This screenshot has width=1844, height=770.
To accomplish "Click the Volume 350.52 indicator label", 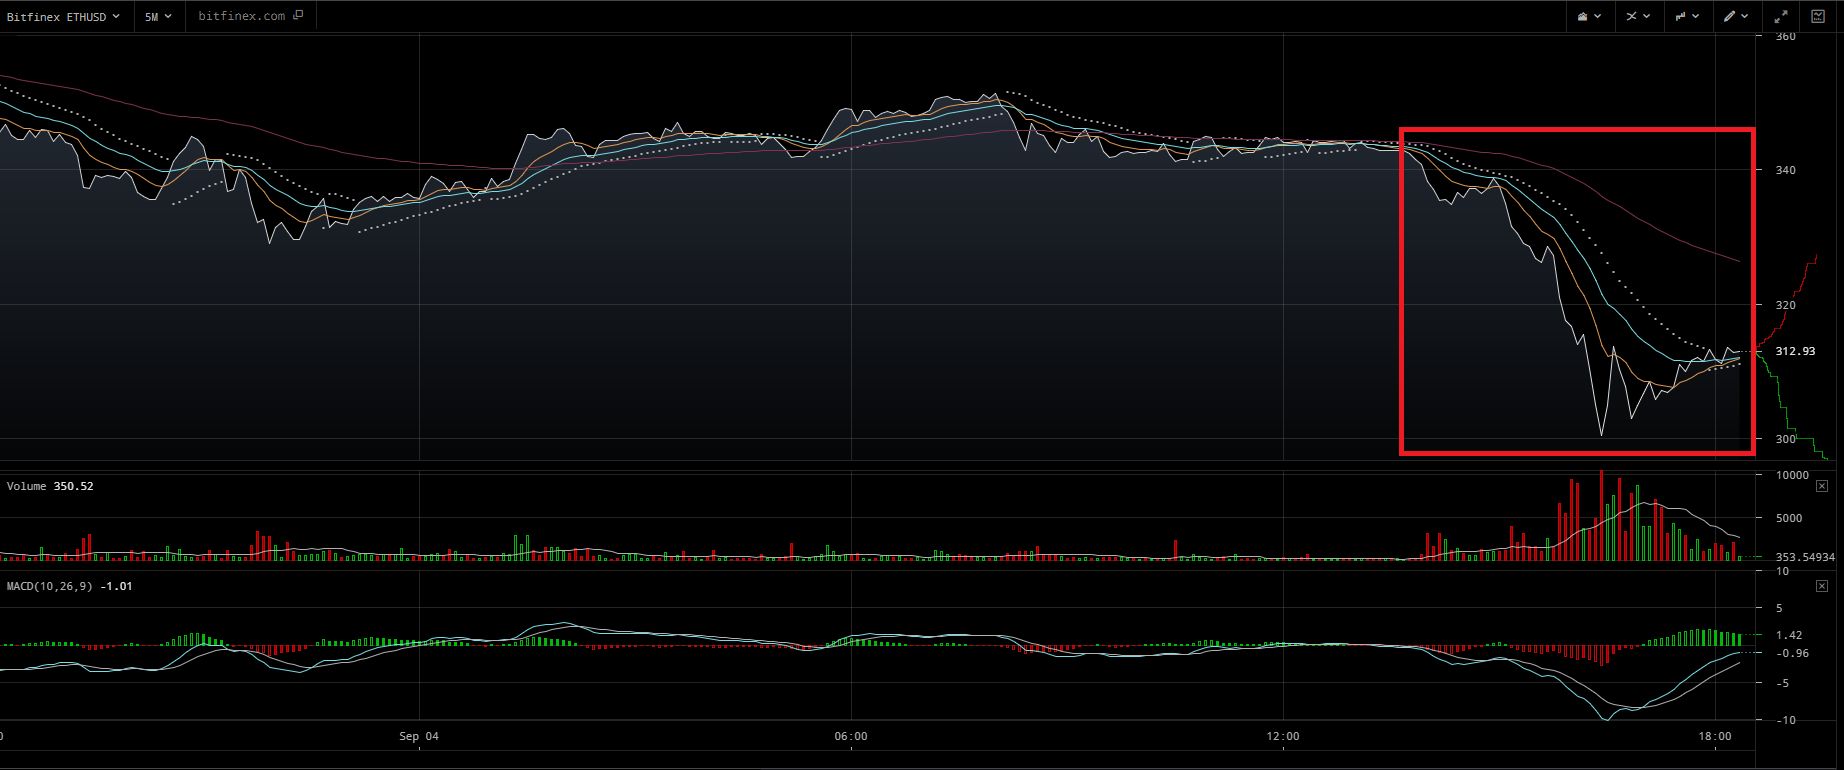I will pos(50,486).
